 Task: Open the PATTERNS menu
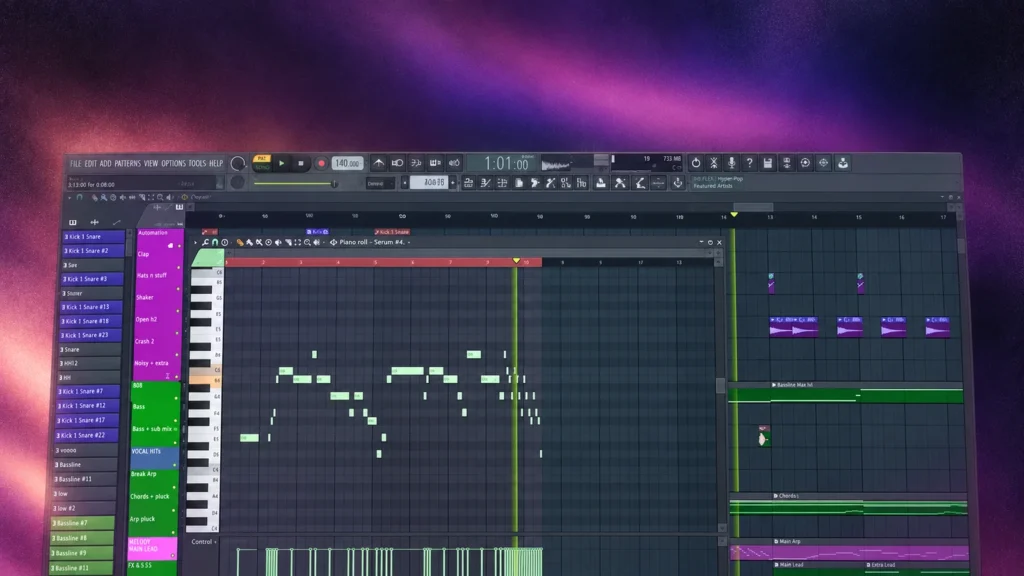pos(127,163)
